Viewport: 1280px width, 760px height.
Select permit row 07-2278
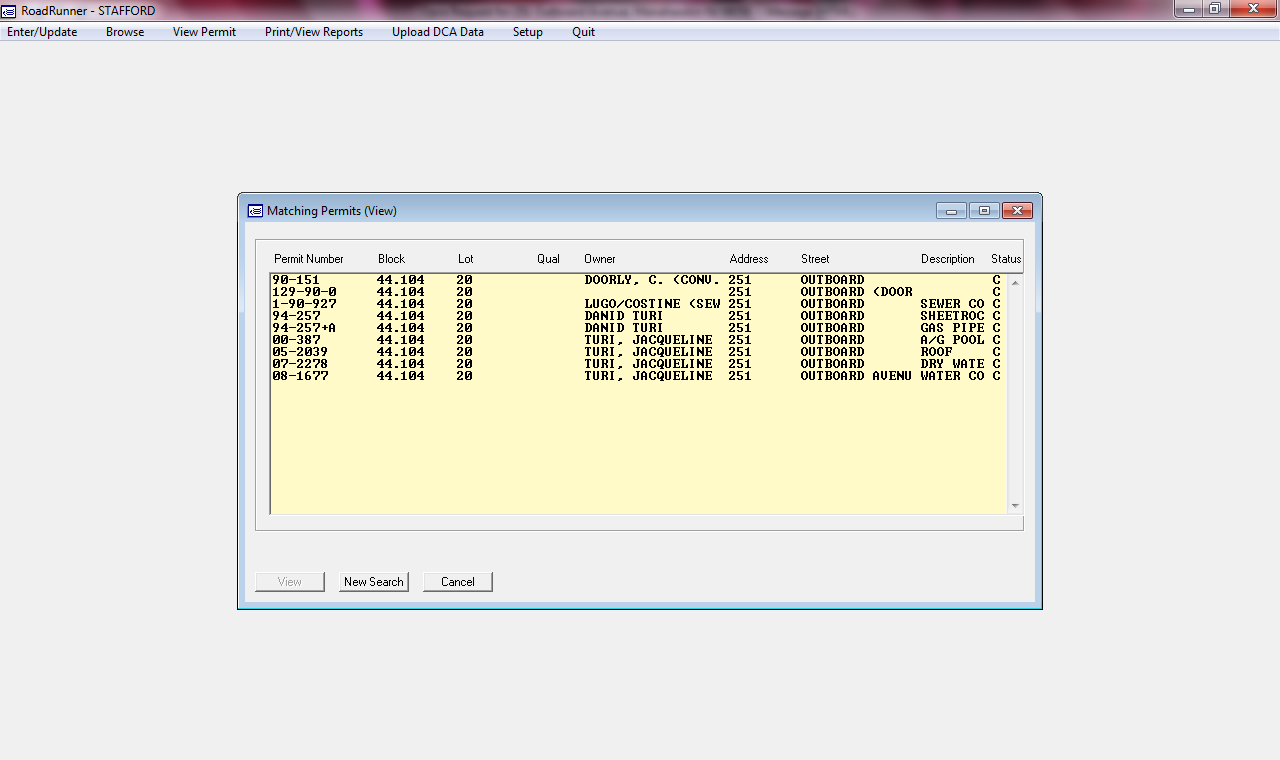click(637, 364)
